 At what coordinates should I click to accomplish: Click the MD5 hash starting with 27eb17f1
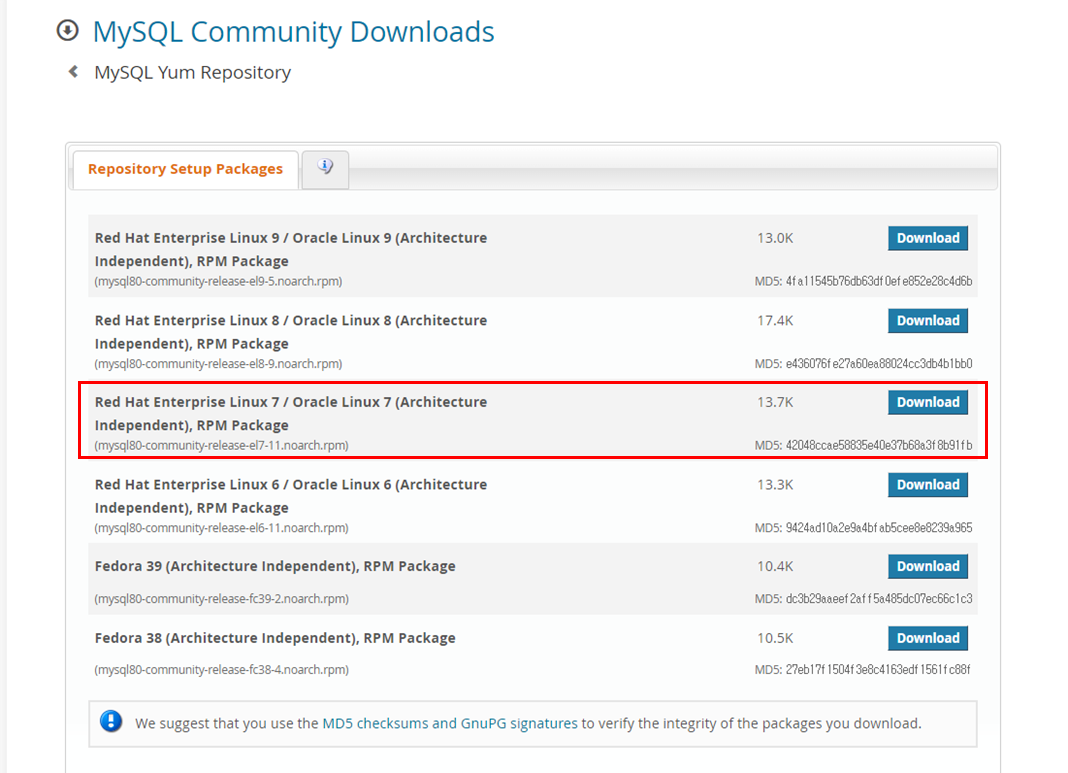[x=878, y=669]
